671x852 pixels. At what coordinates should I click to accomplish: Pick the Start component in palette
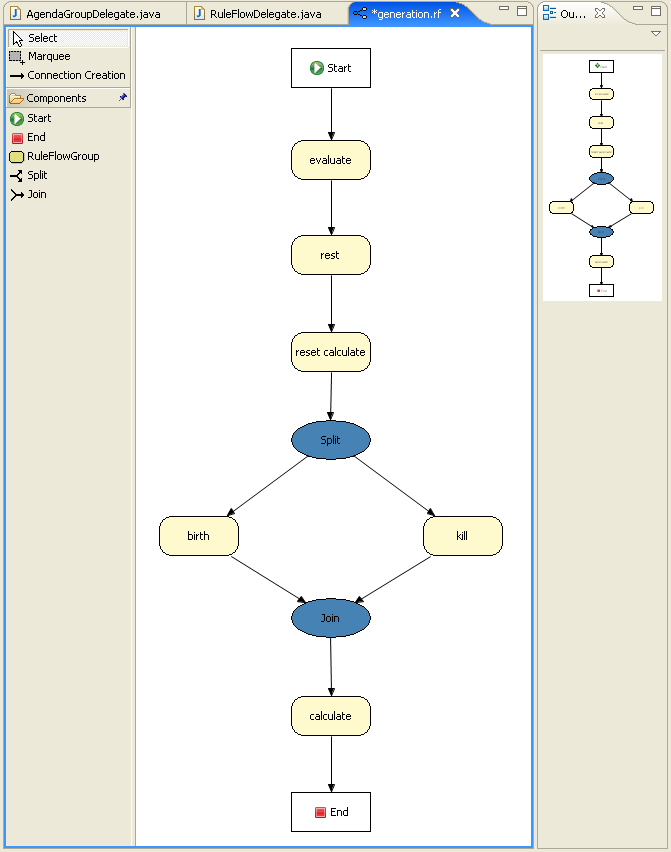tap(31, 118)
